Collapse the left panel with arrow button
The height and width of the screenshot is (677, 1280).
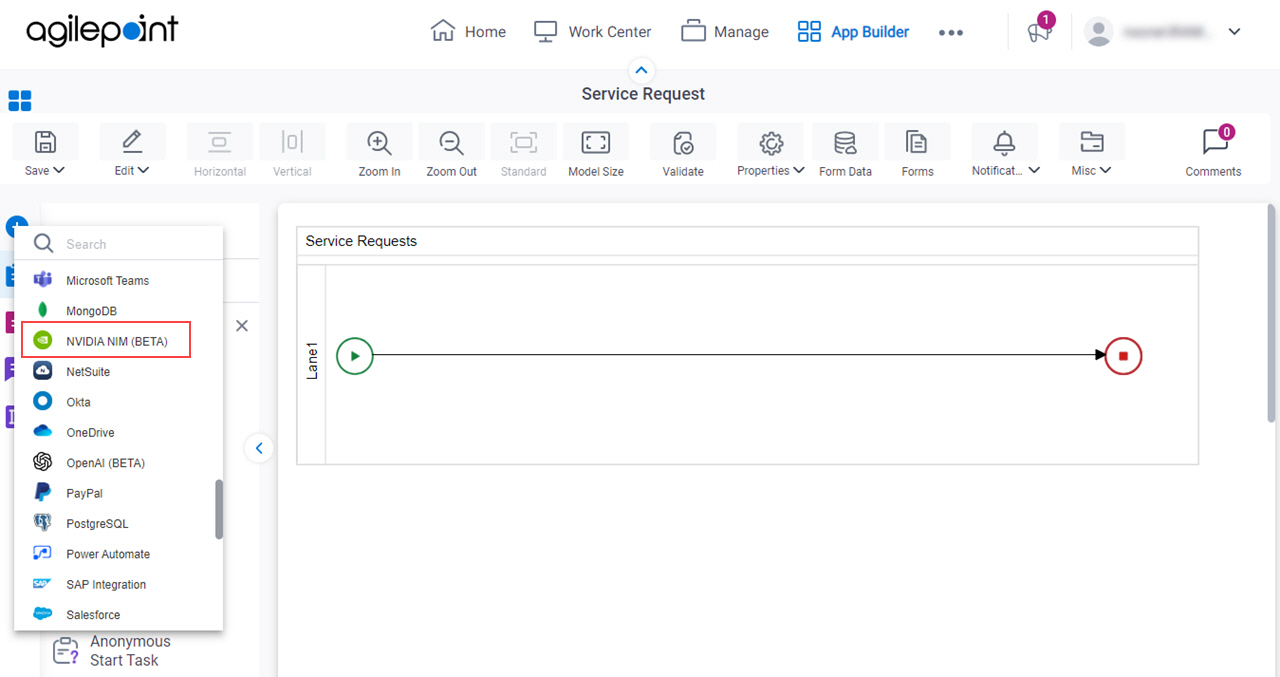[x=258, y=448]
